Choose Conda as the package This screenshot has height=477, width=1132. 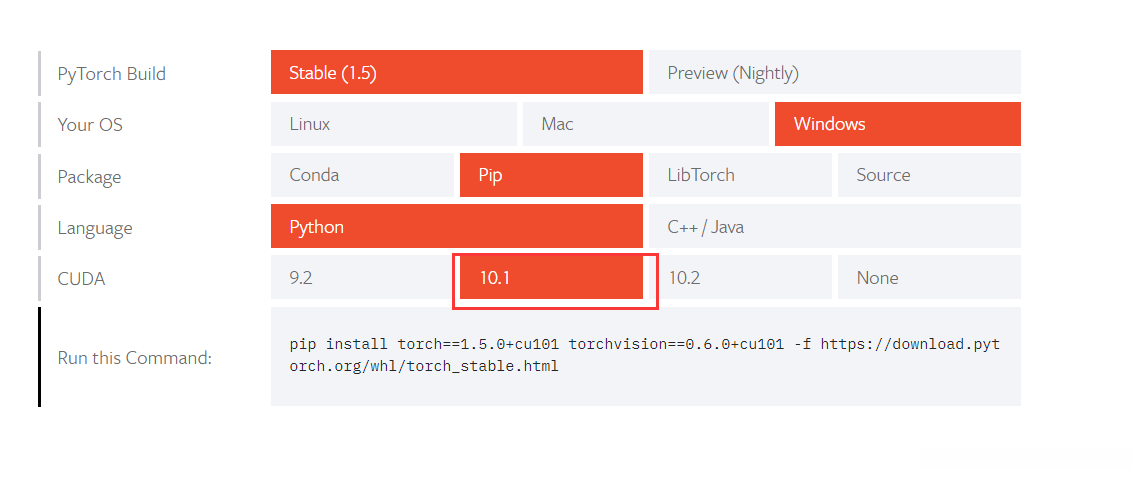point(361,175)
